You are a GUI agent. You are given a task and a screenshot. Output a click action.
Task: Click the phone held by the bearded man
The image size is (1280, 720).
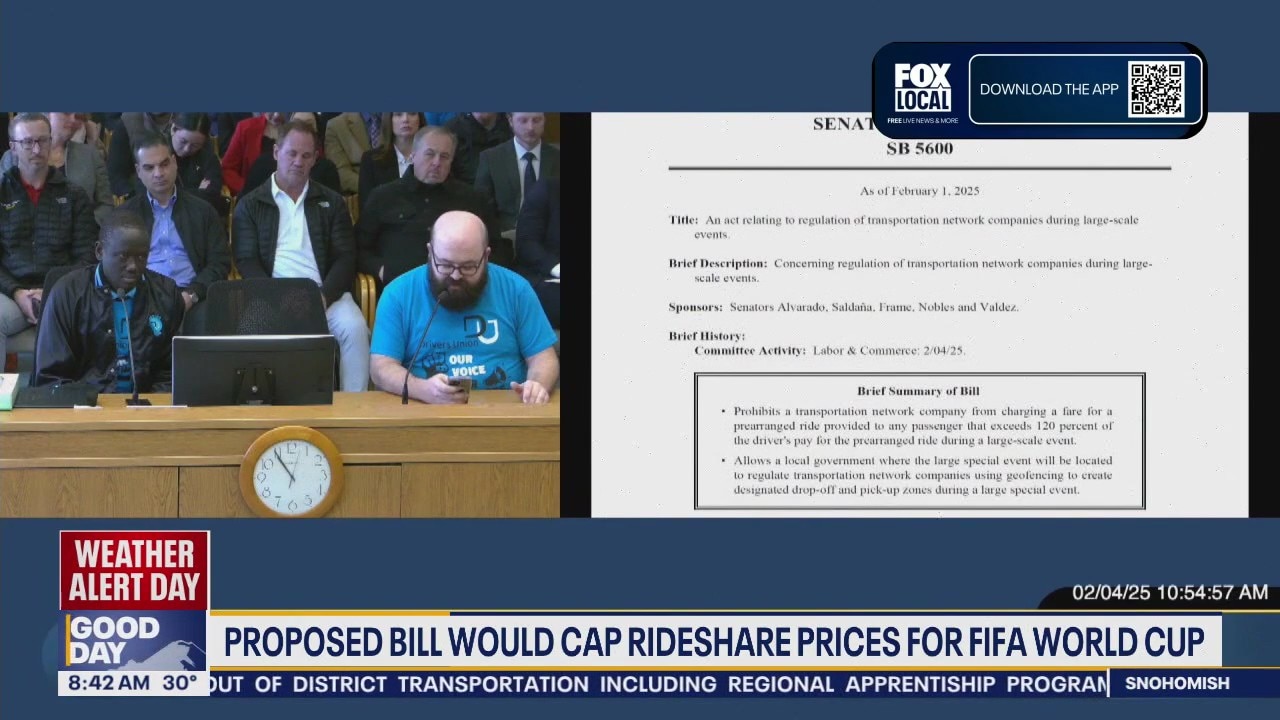tap(461, 386)
